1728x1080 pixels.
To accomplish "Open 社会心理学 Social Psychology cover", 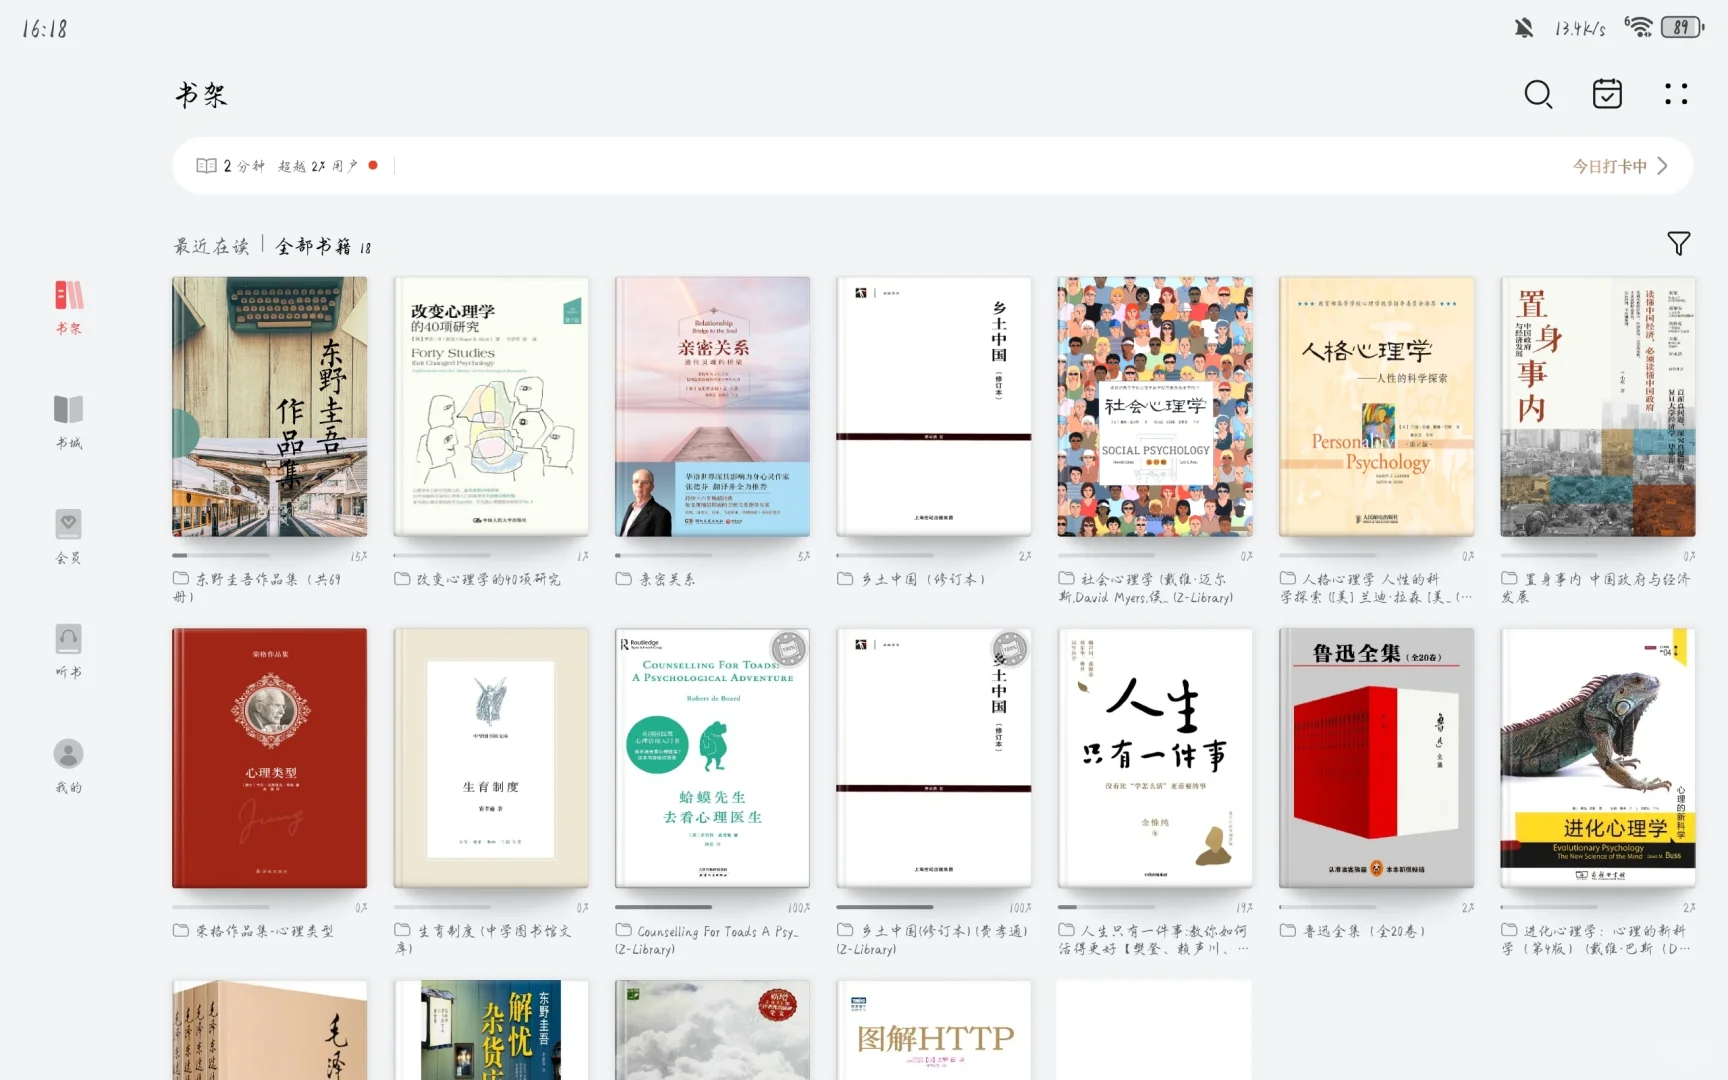I will click(1155, 407).
